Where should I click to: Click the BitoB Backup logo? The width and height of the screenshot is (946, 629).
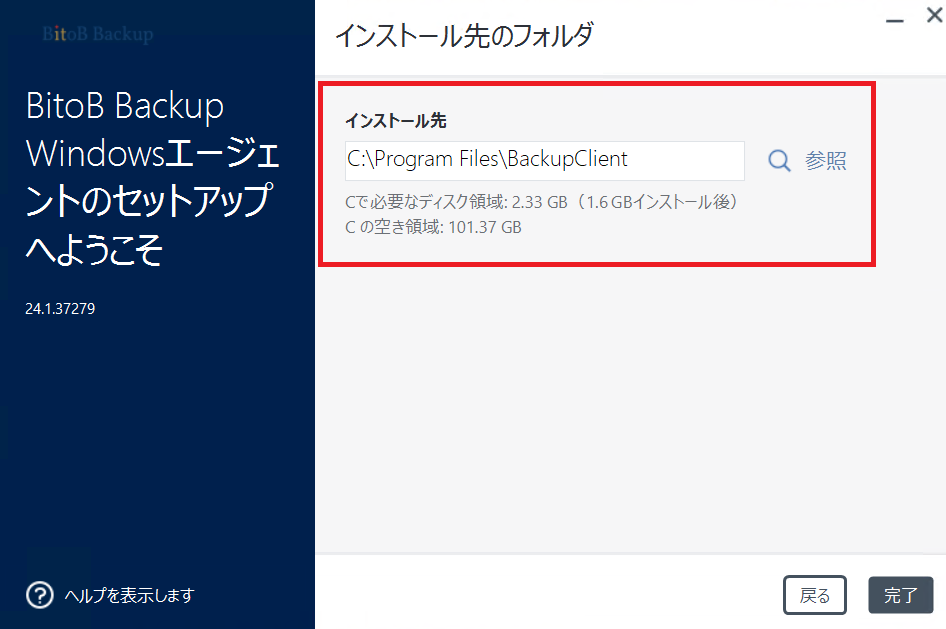point(98,34)
